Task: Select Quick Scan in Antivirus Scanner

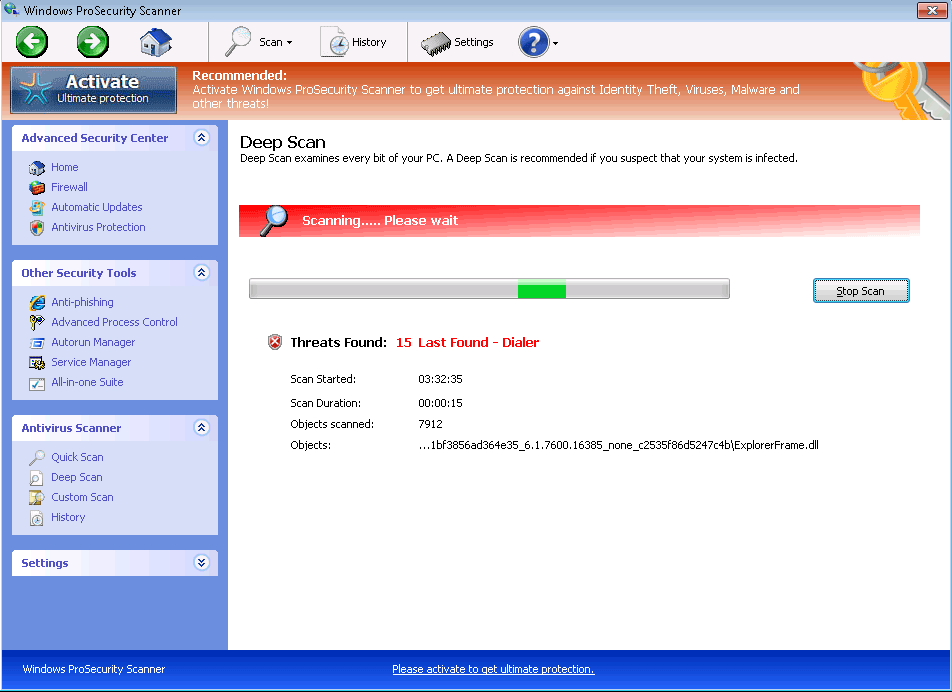Action: click(x=77, y=457)
